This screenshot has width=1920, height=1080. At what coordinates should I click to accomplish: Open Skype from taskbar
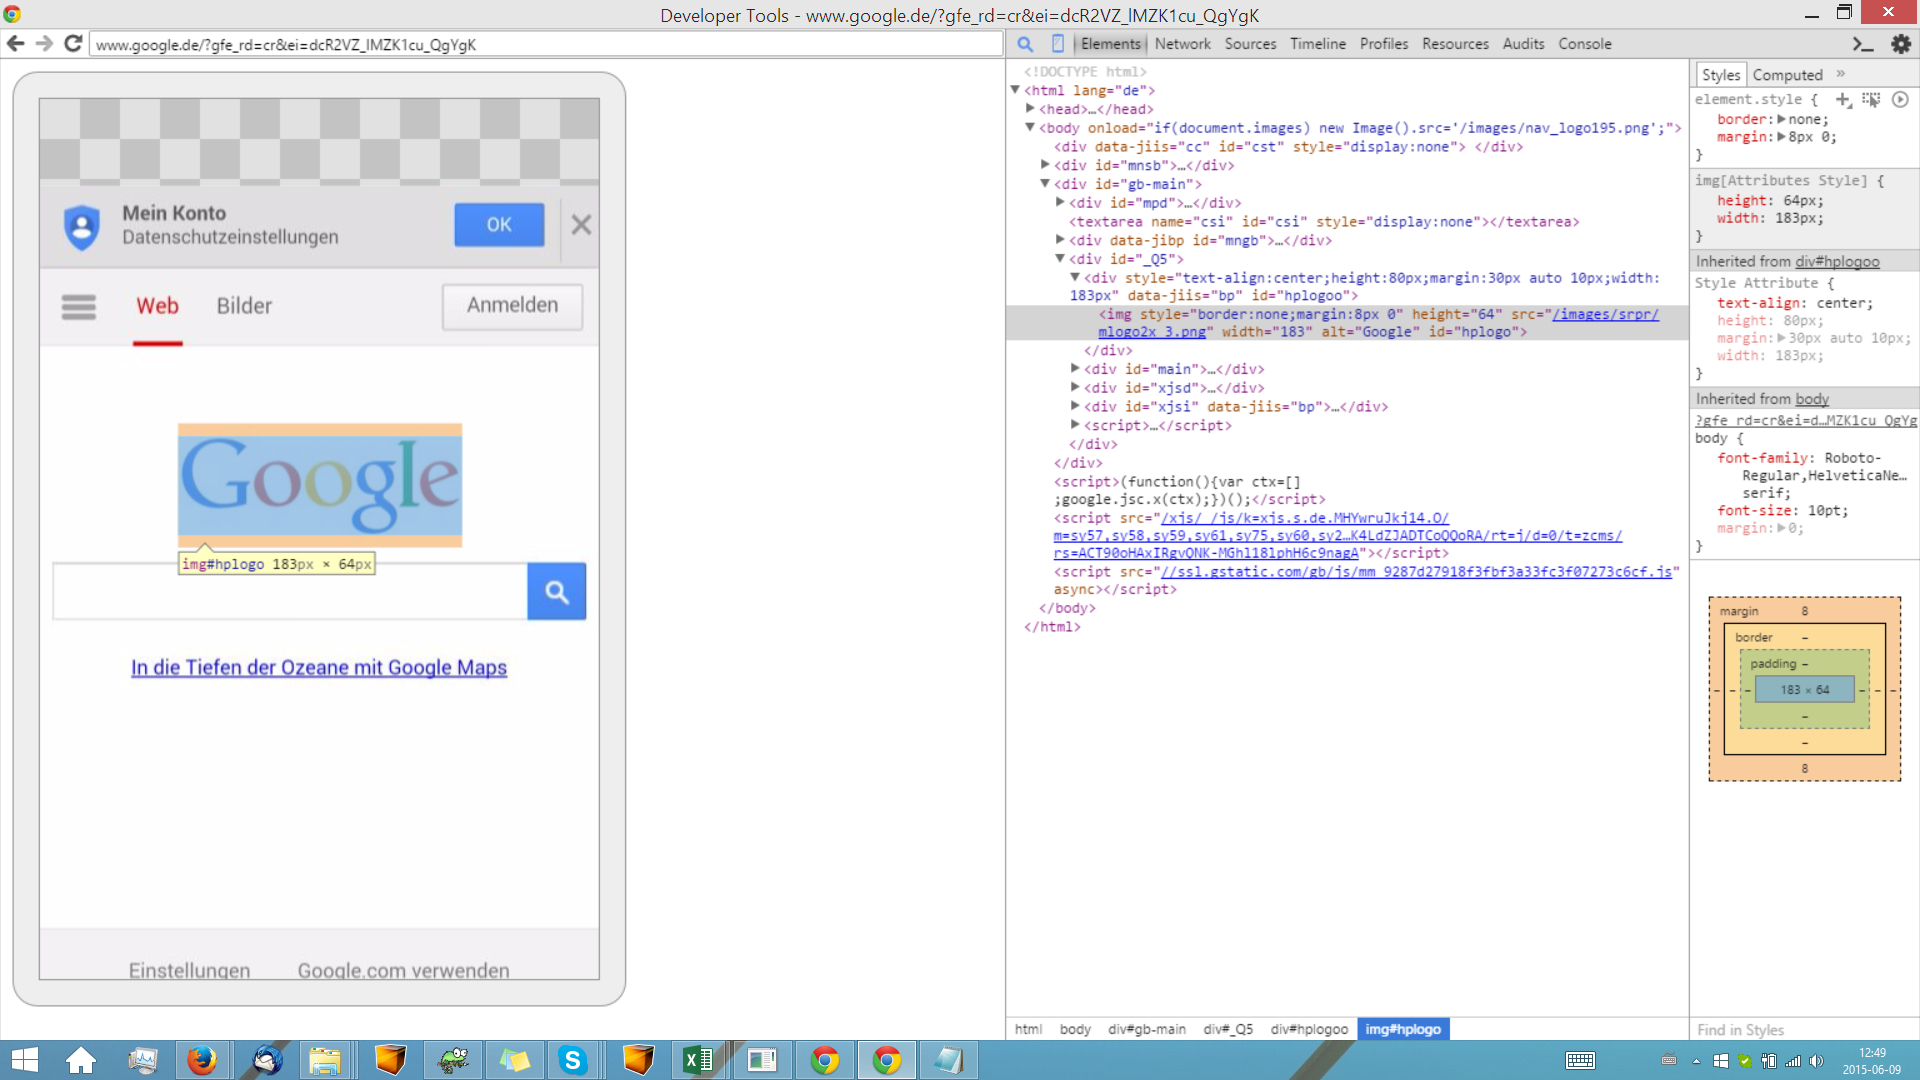(x=573, y=1060)
